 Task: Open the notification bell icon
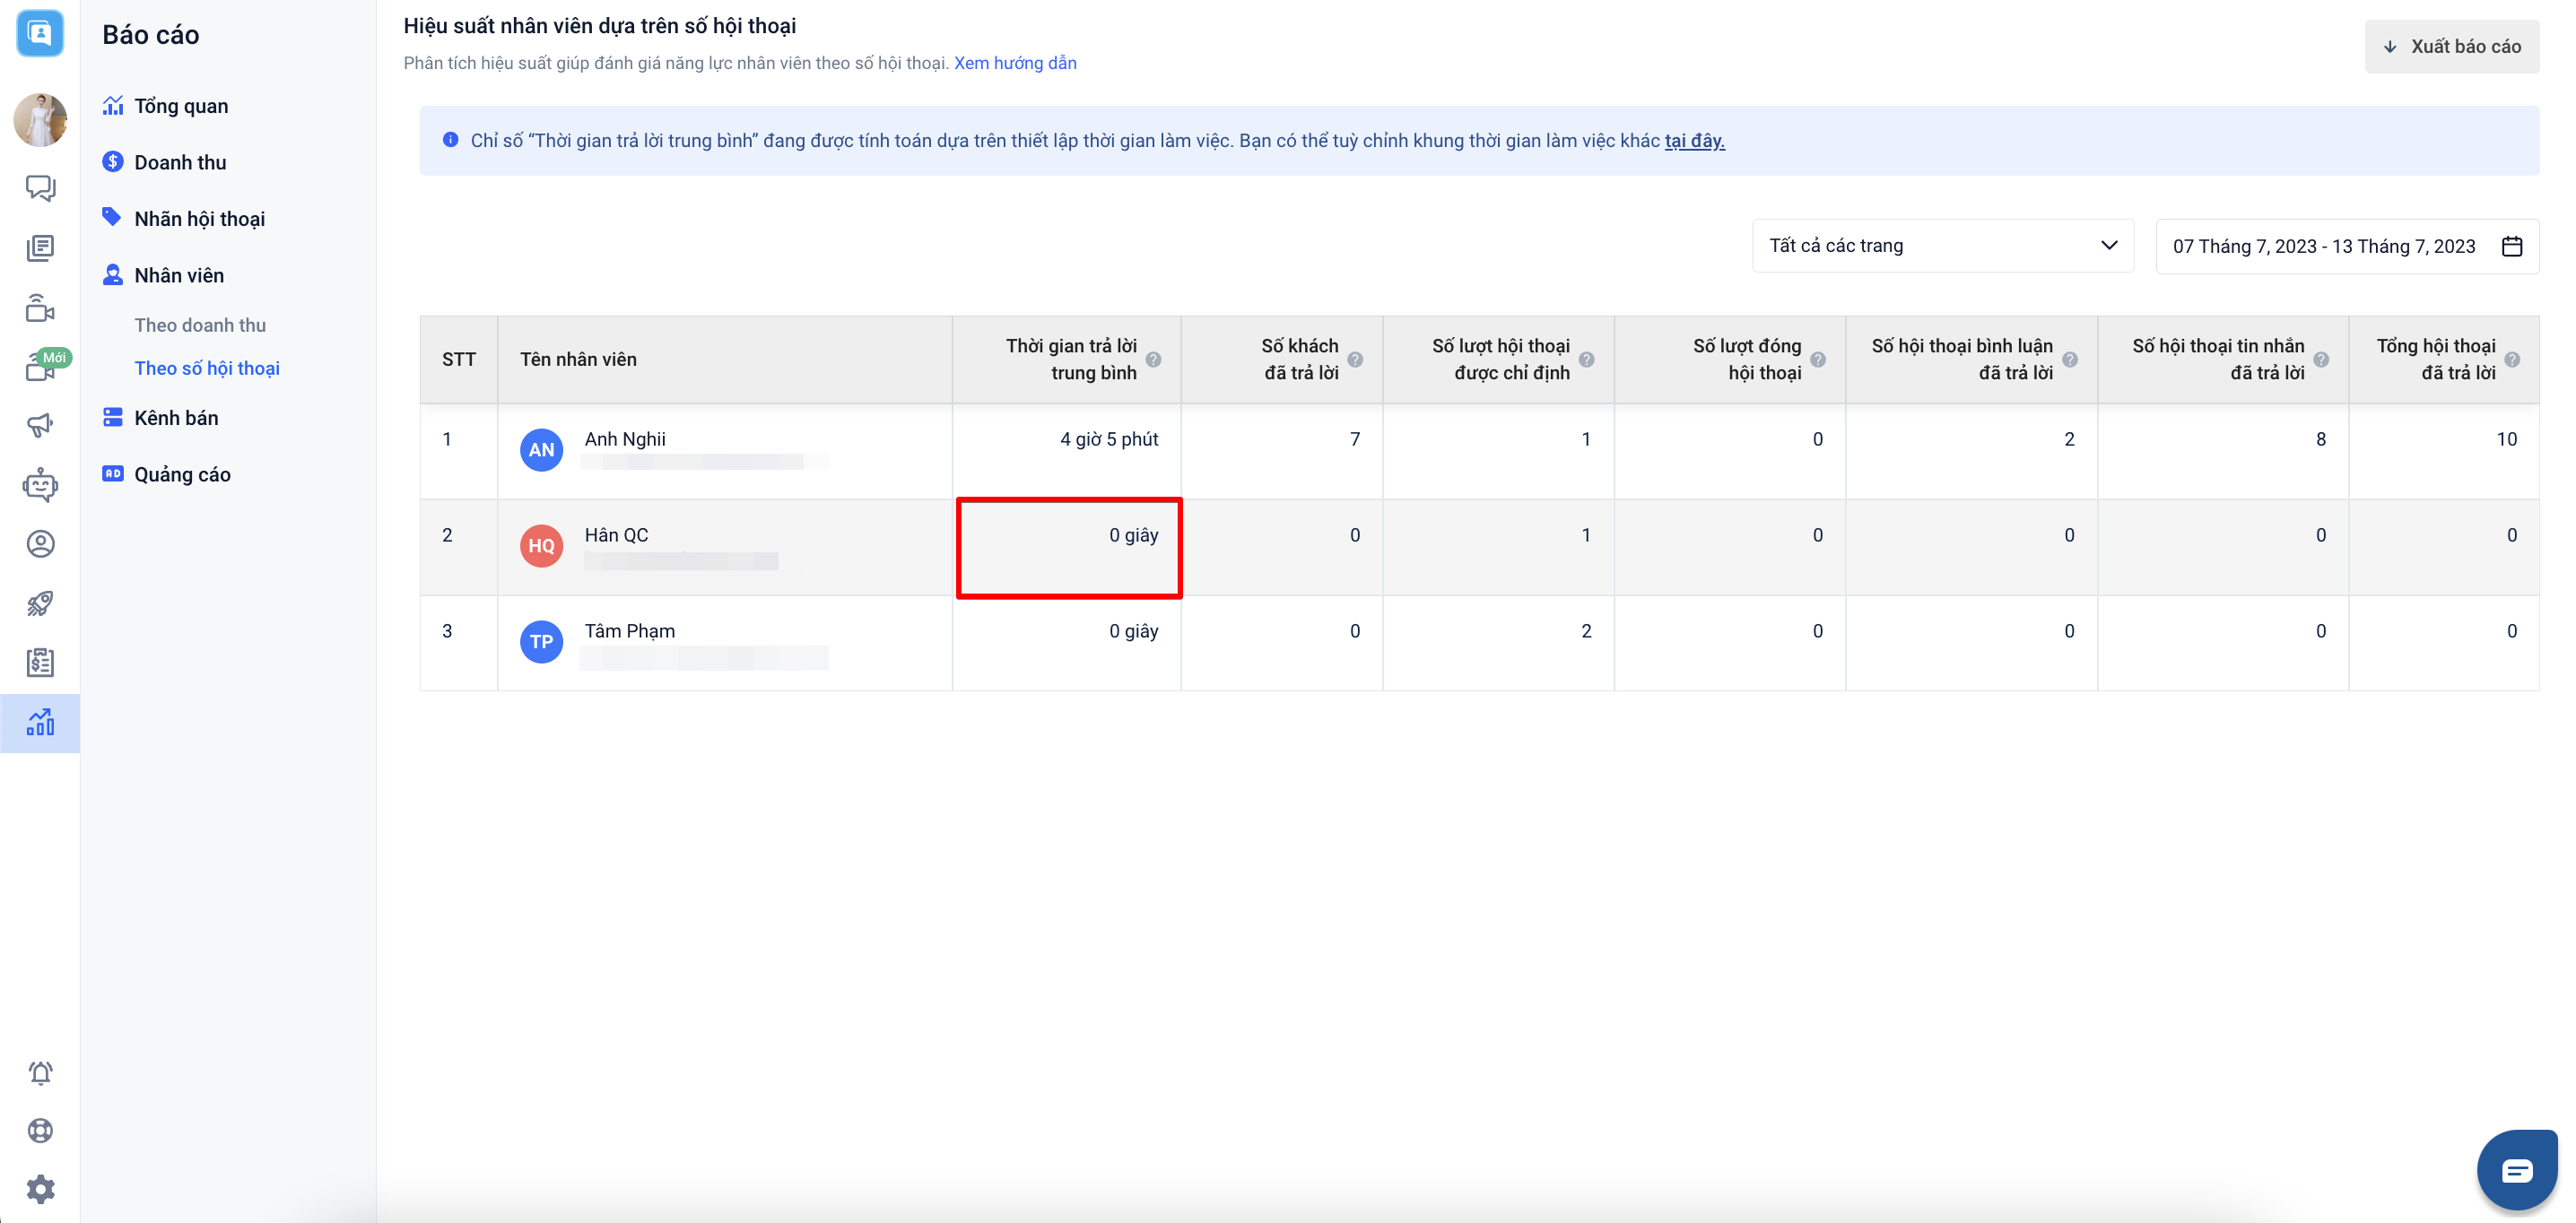pos(40,1073)
